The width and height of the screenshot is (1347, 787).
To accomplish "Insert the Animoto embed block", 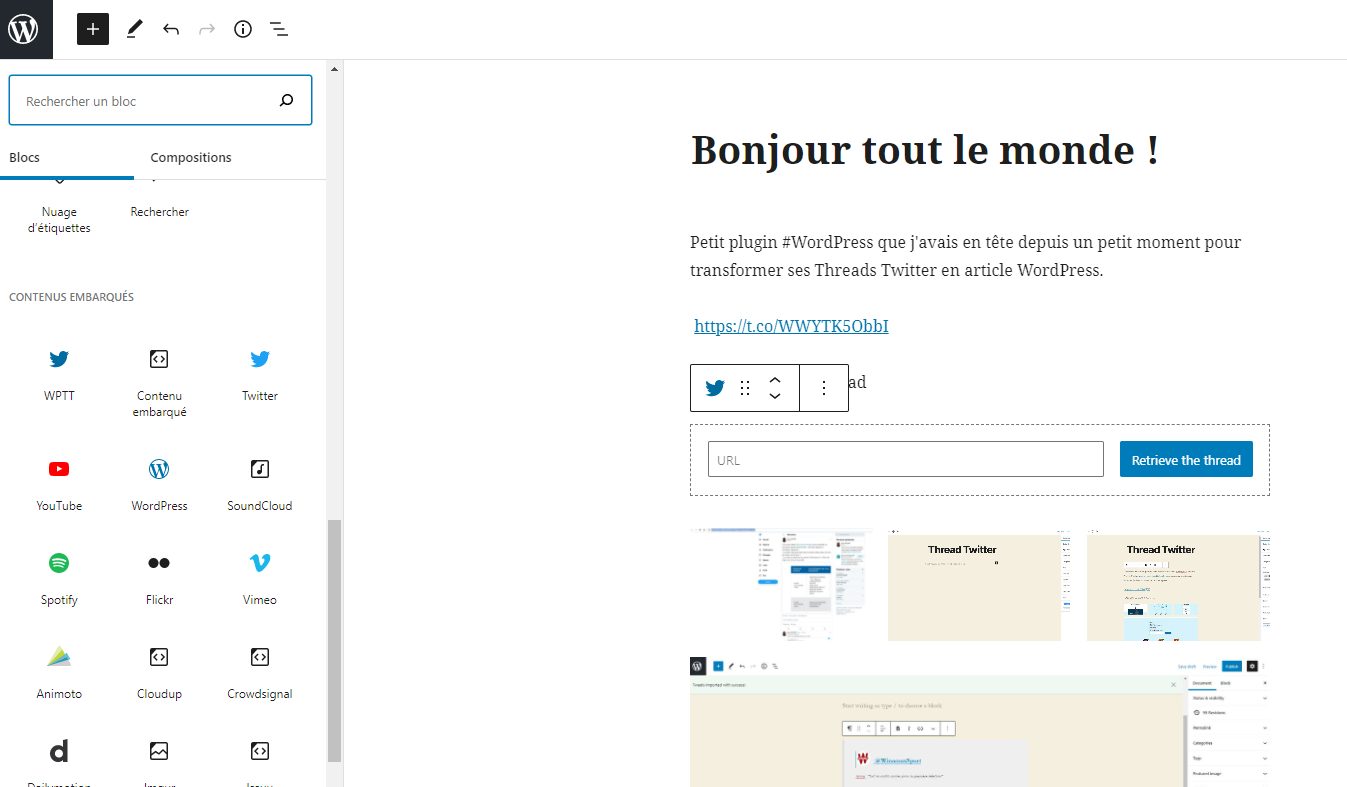I will click(x=59, y=673).
